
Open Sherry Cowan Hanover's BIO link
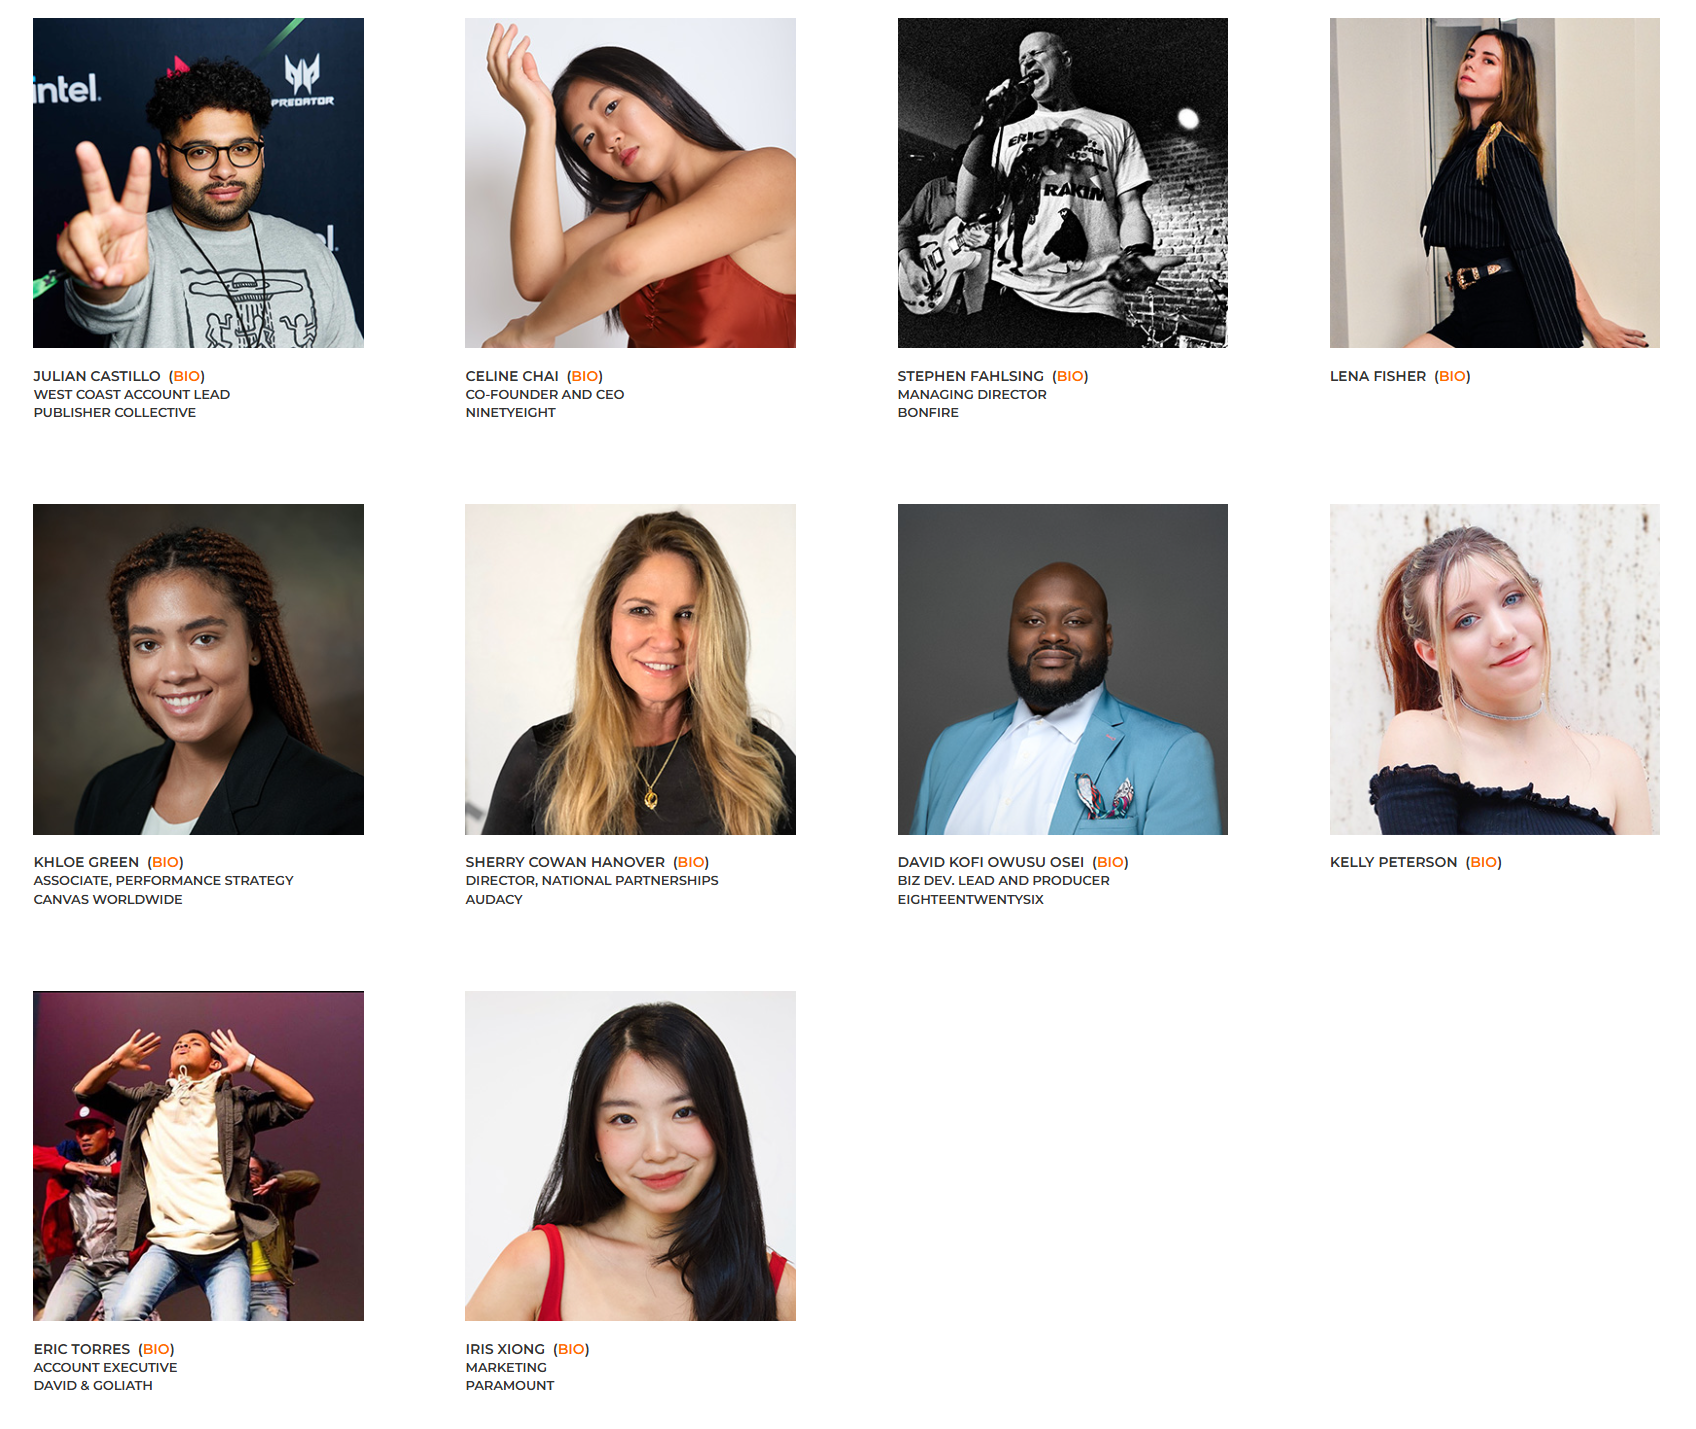click(x=691, y=862)
